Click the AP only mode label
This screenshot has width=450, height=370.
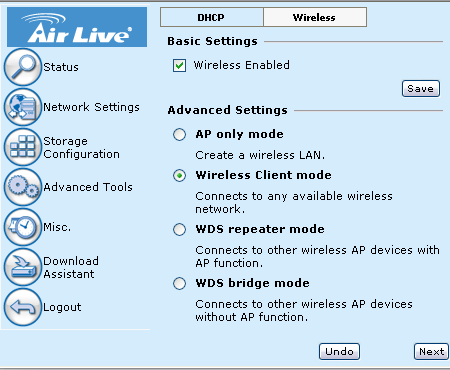240,134
